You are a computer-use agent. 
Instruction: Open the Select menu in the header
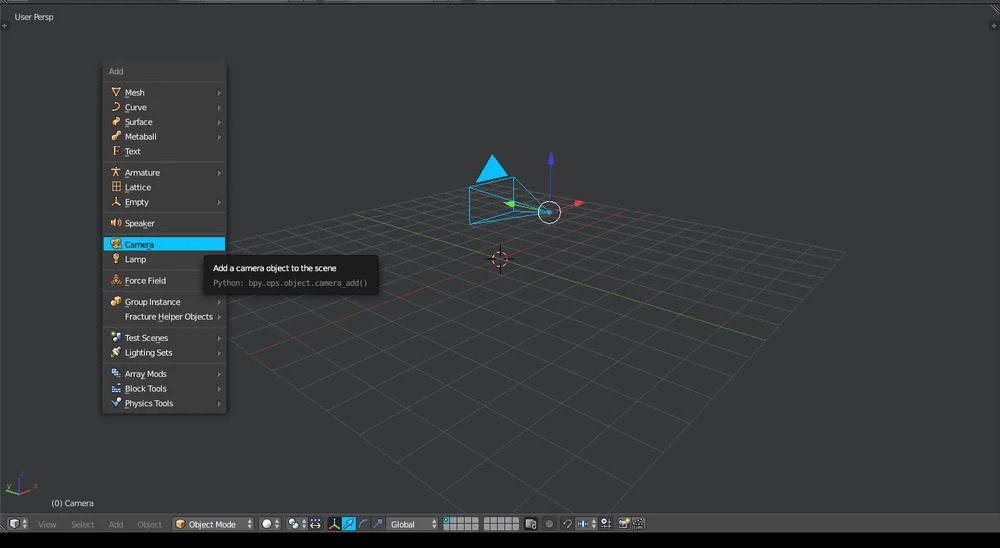82,524
